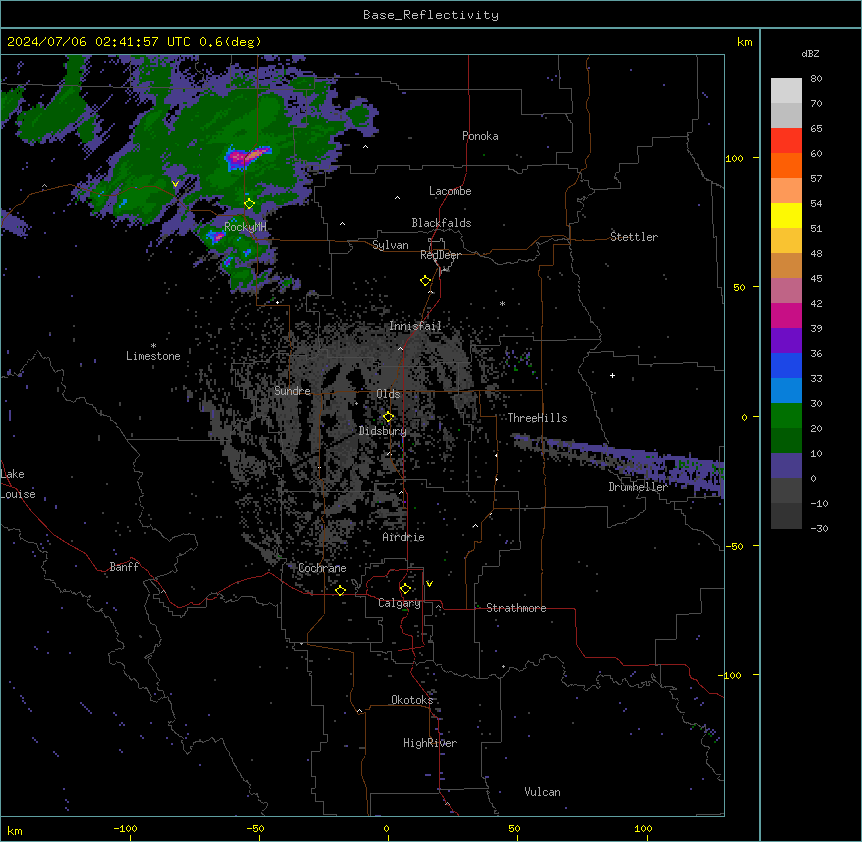Viewport: 862px width, 842px height.
Task: Click the Strathmore town label
Action: coord(516,608)
